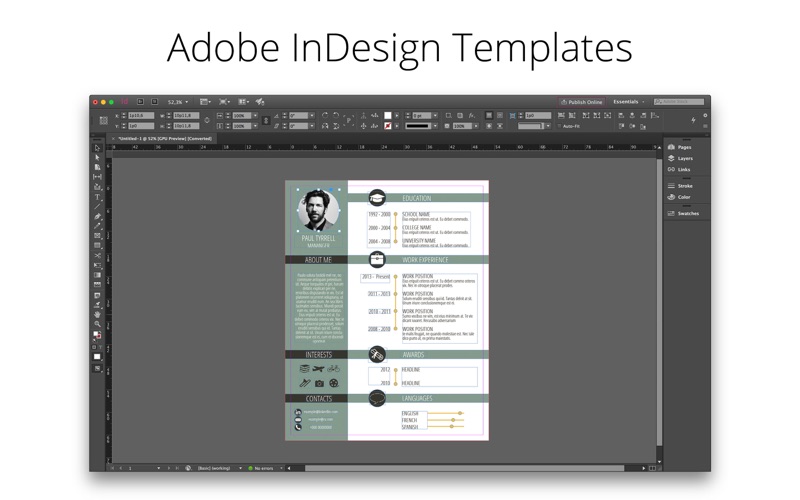This screenshot has width=800, height=500.
Task: Click the Adobe Stock search field
Action: click(679, 102)
